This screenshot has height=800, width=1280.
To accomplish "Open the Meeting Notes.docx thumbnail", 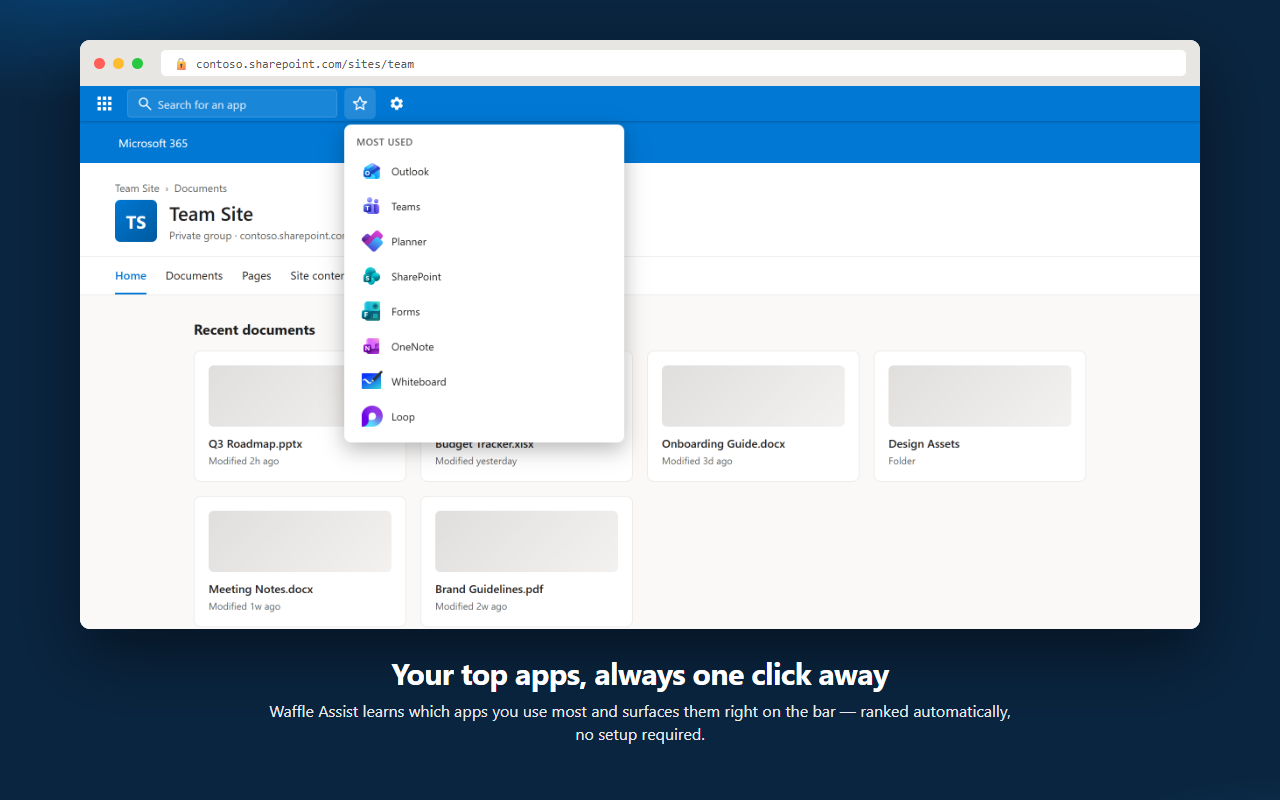I will (300, 541).
